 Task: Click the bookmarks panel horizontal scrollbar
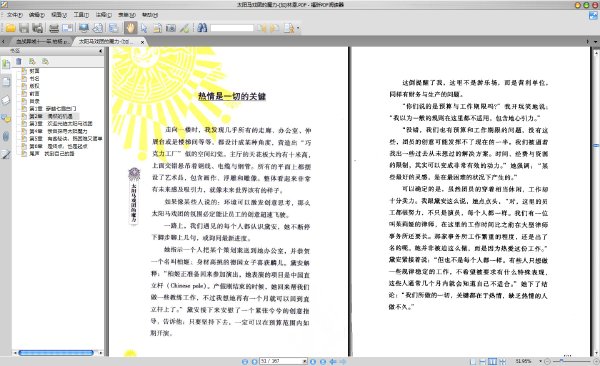coord(56,353)
